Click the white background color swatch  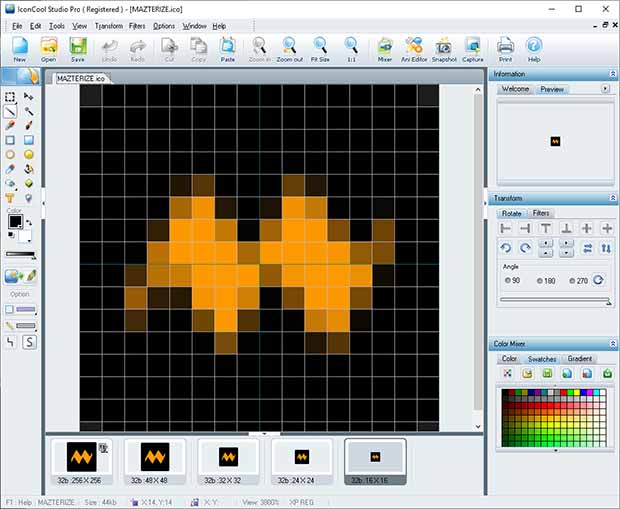click(x=25, y=236)
